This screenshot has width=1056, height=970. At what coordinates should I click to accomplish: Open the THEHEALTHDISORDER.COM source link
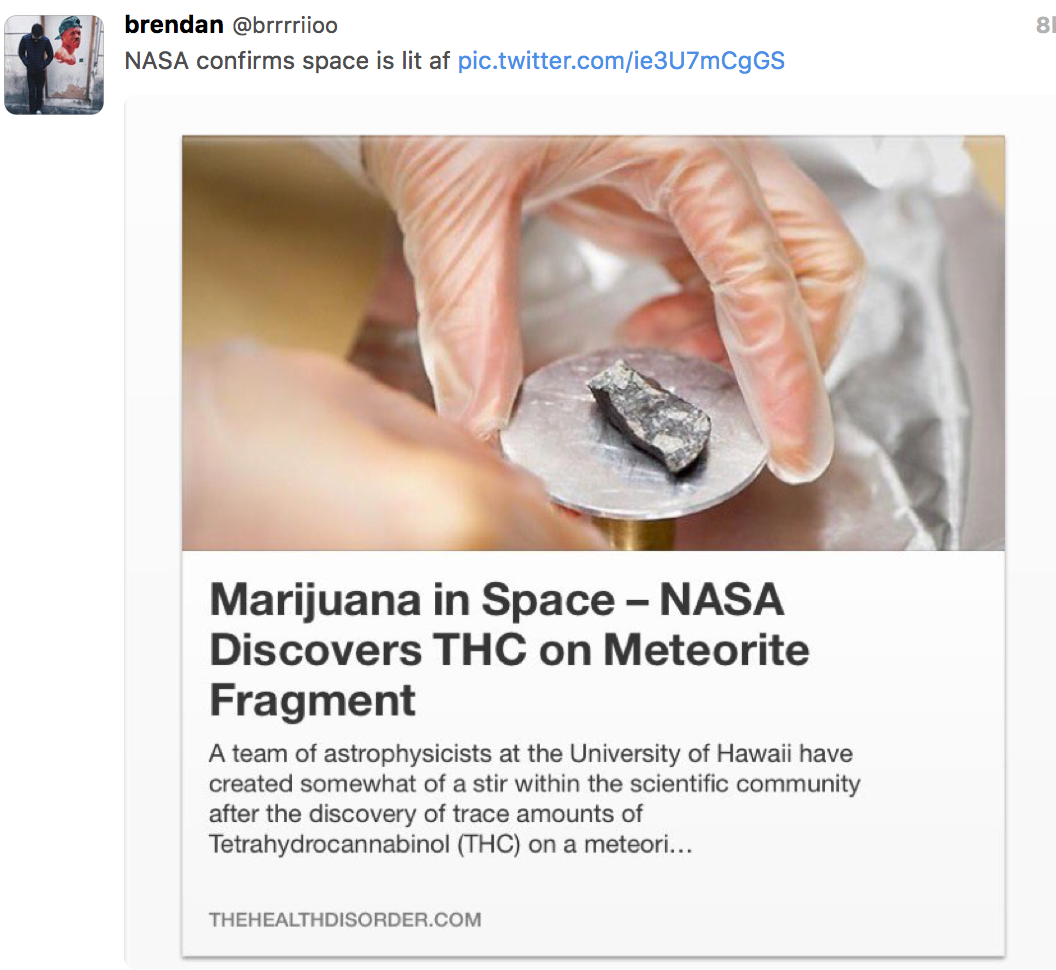pos(345,919)
